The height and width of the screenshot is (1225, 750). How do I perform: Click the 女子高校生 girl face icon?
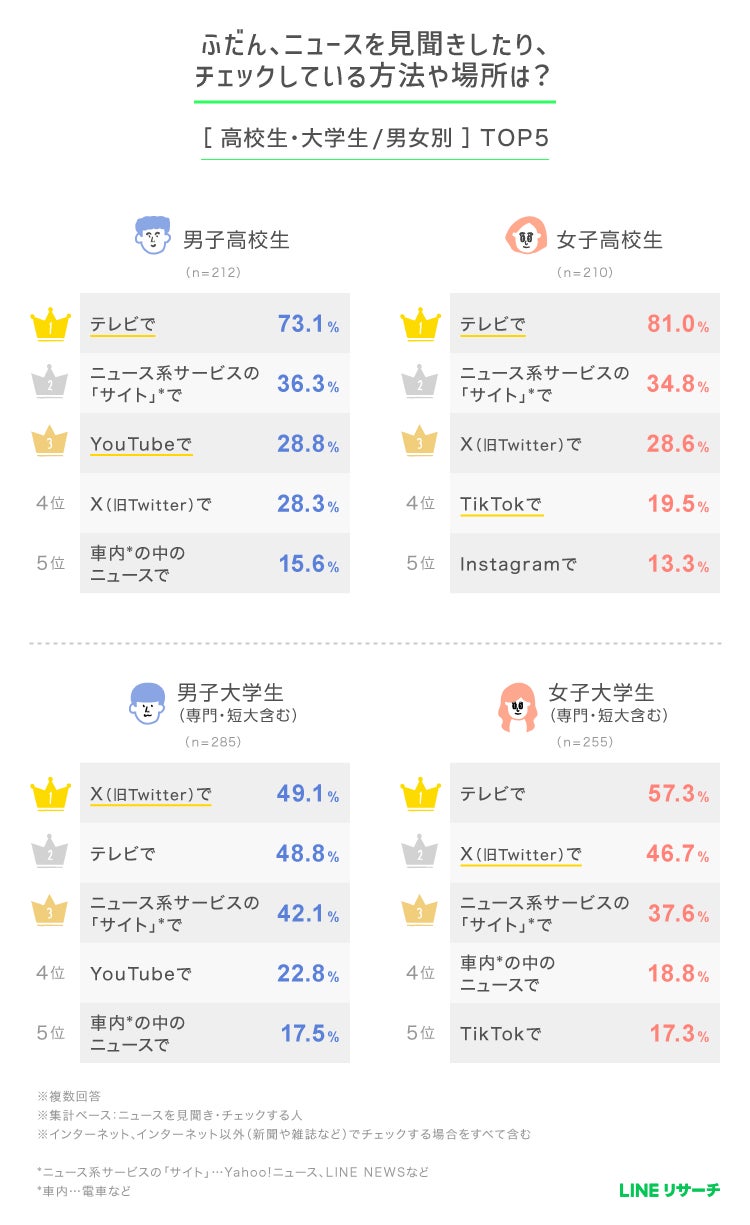tap(525, 236)
